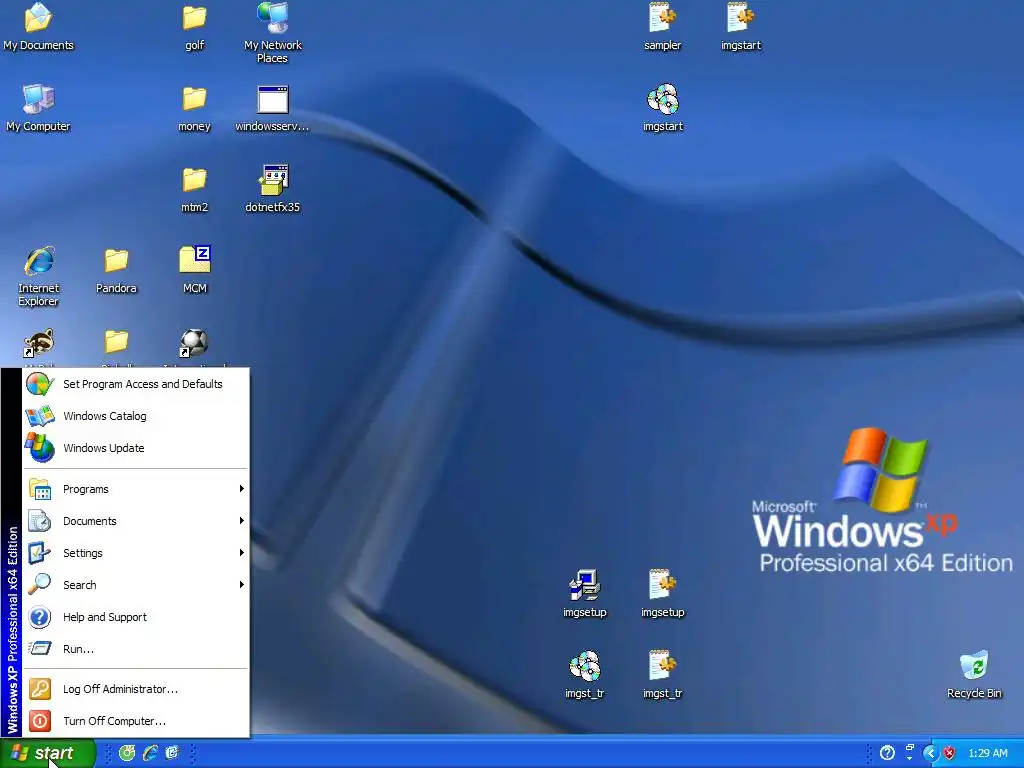1024x768 pixels.
Task: Open Set Program Access and Defaults
Action: pos(136,384)
